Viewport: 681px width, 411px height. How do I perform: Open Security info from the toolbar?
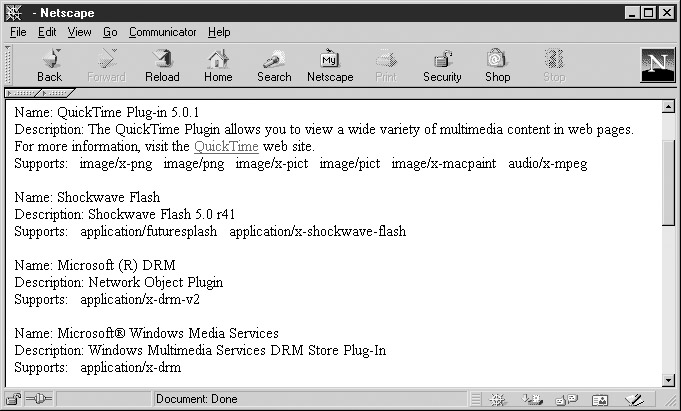[x=442, y=65]
